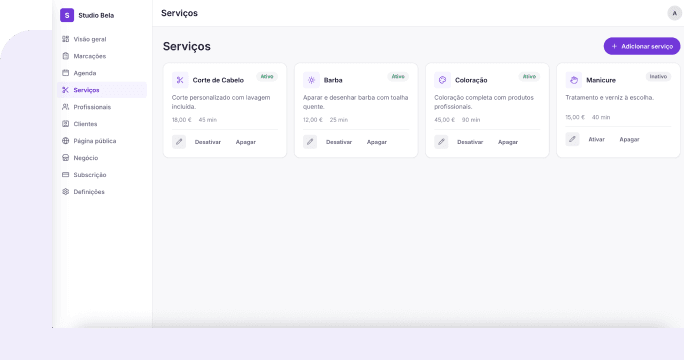Click the Corte de Cabelo card title

pos(218,80)
